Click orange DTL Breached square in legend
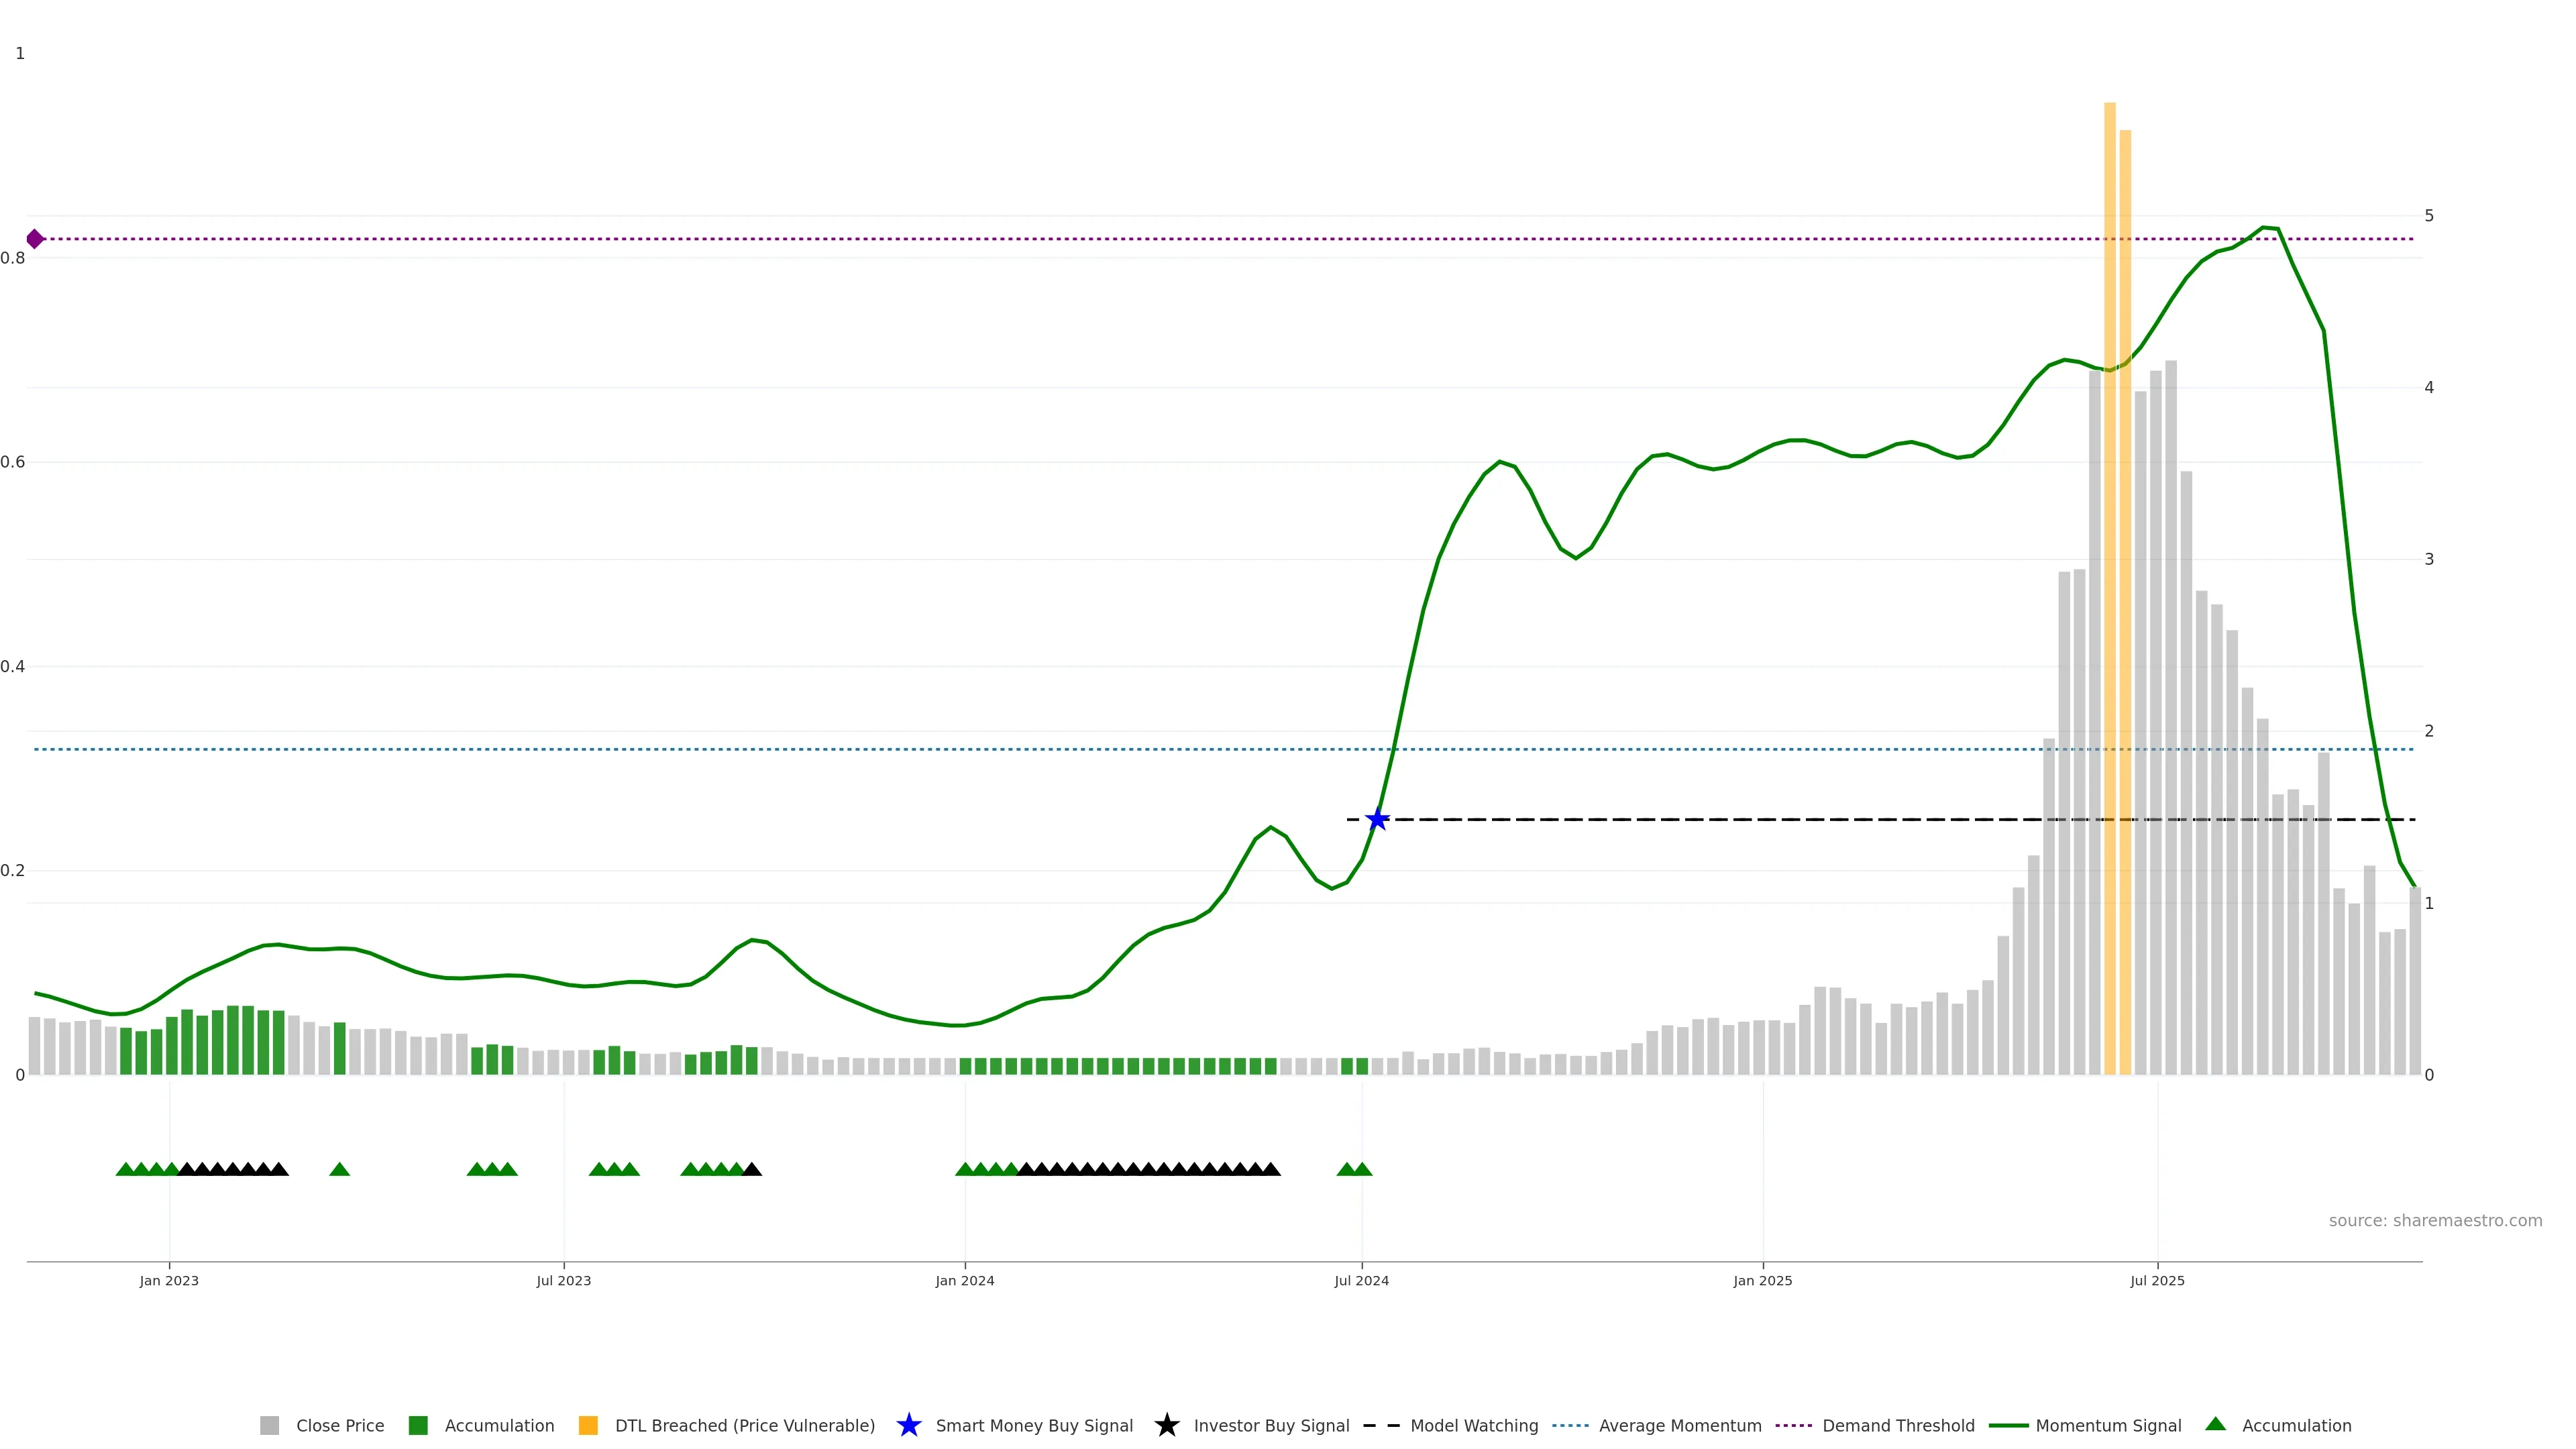The height and width of the screenshot is (1449, 2576). pos(588,1425)
